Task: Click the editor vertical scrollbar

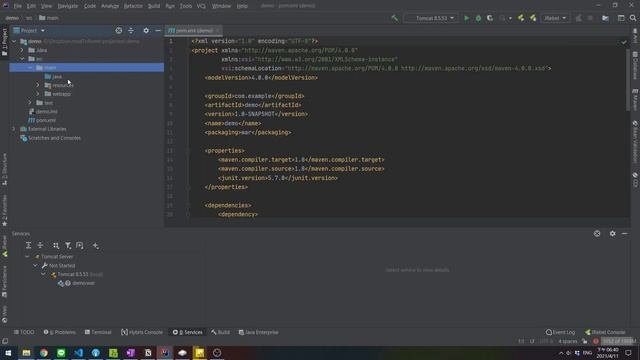Action: 627,80
